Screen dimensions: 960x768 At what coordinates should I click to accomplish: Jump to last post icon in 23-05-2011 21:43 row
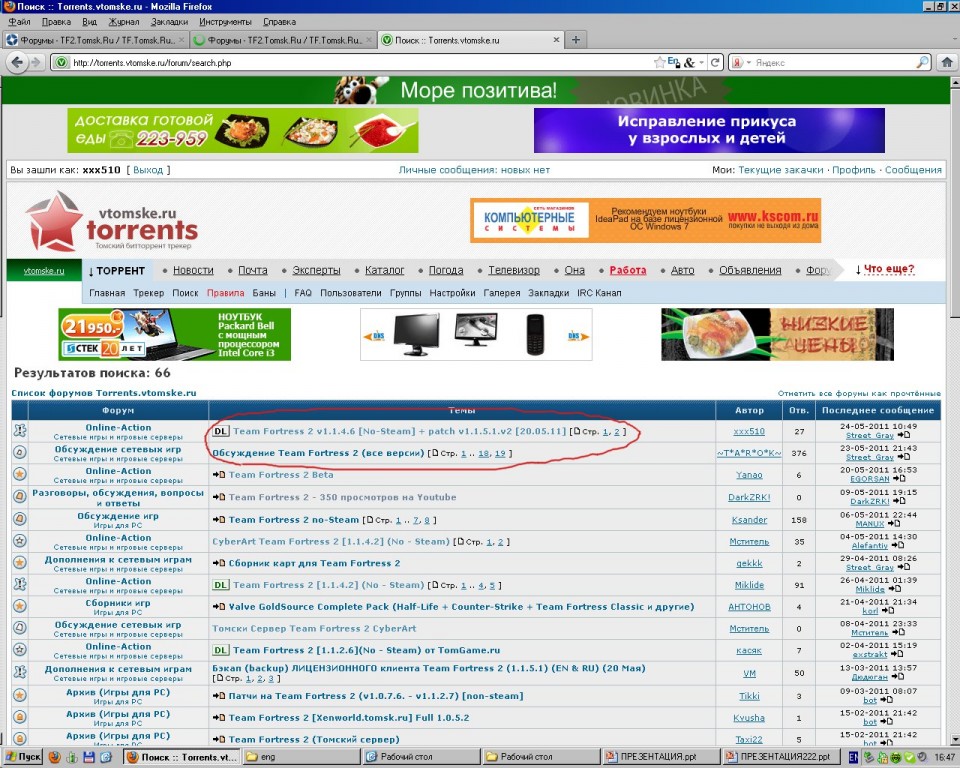[904, 457]
